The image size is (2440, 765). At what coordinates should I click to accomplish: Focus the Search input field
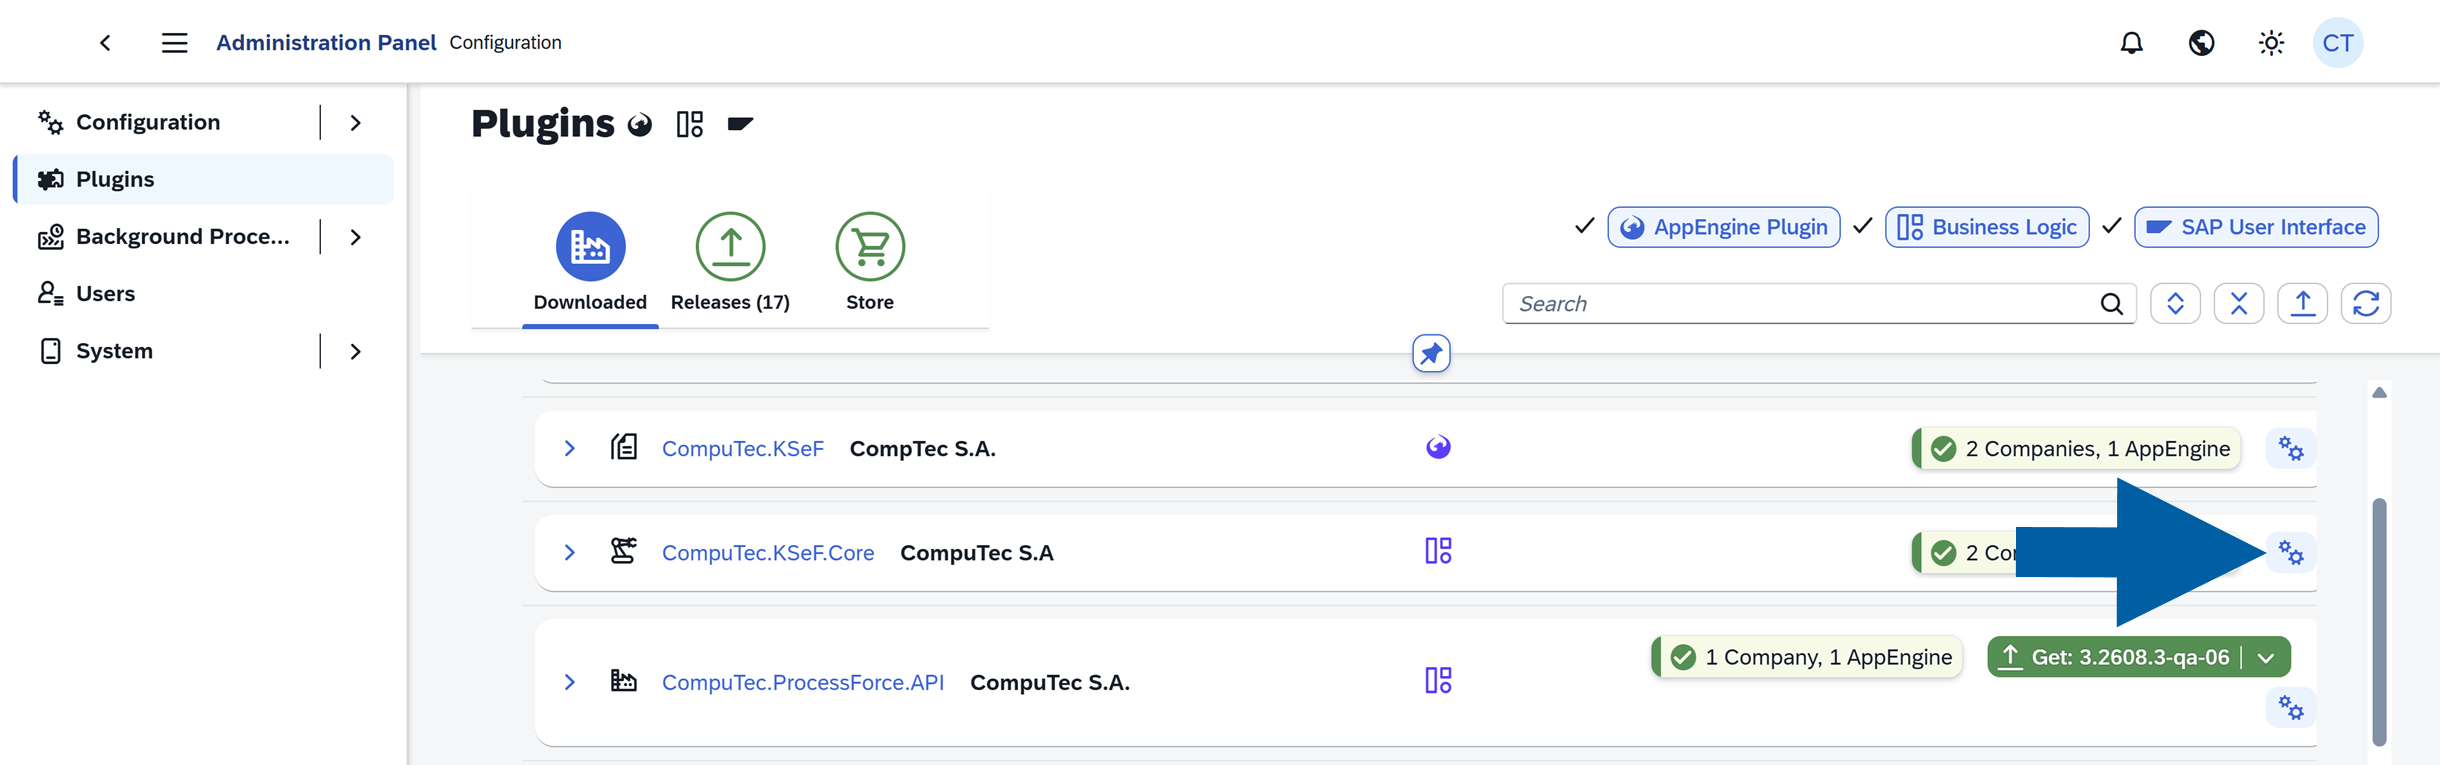tap(1819, 304)
